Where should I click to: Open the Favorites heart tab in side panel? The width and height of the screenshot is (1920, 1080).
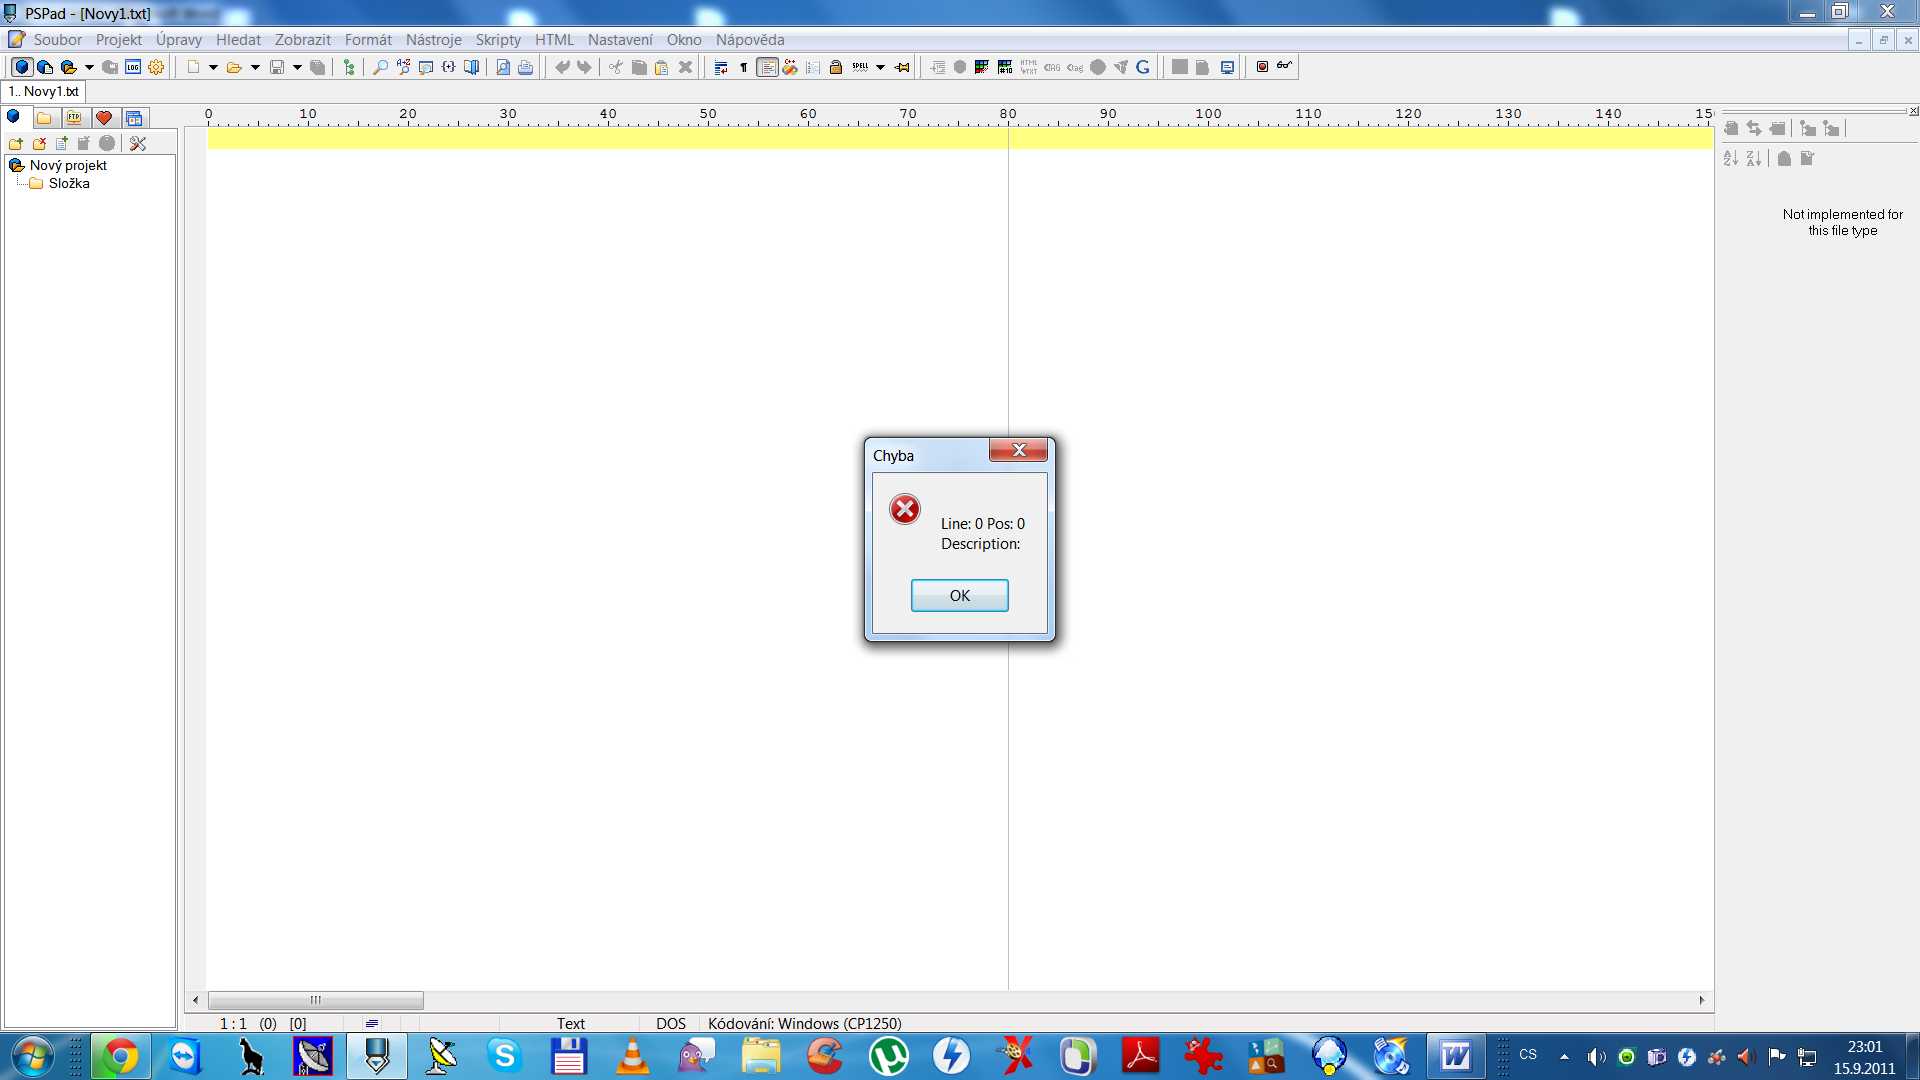104,118
